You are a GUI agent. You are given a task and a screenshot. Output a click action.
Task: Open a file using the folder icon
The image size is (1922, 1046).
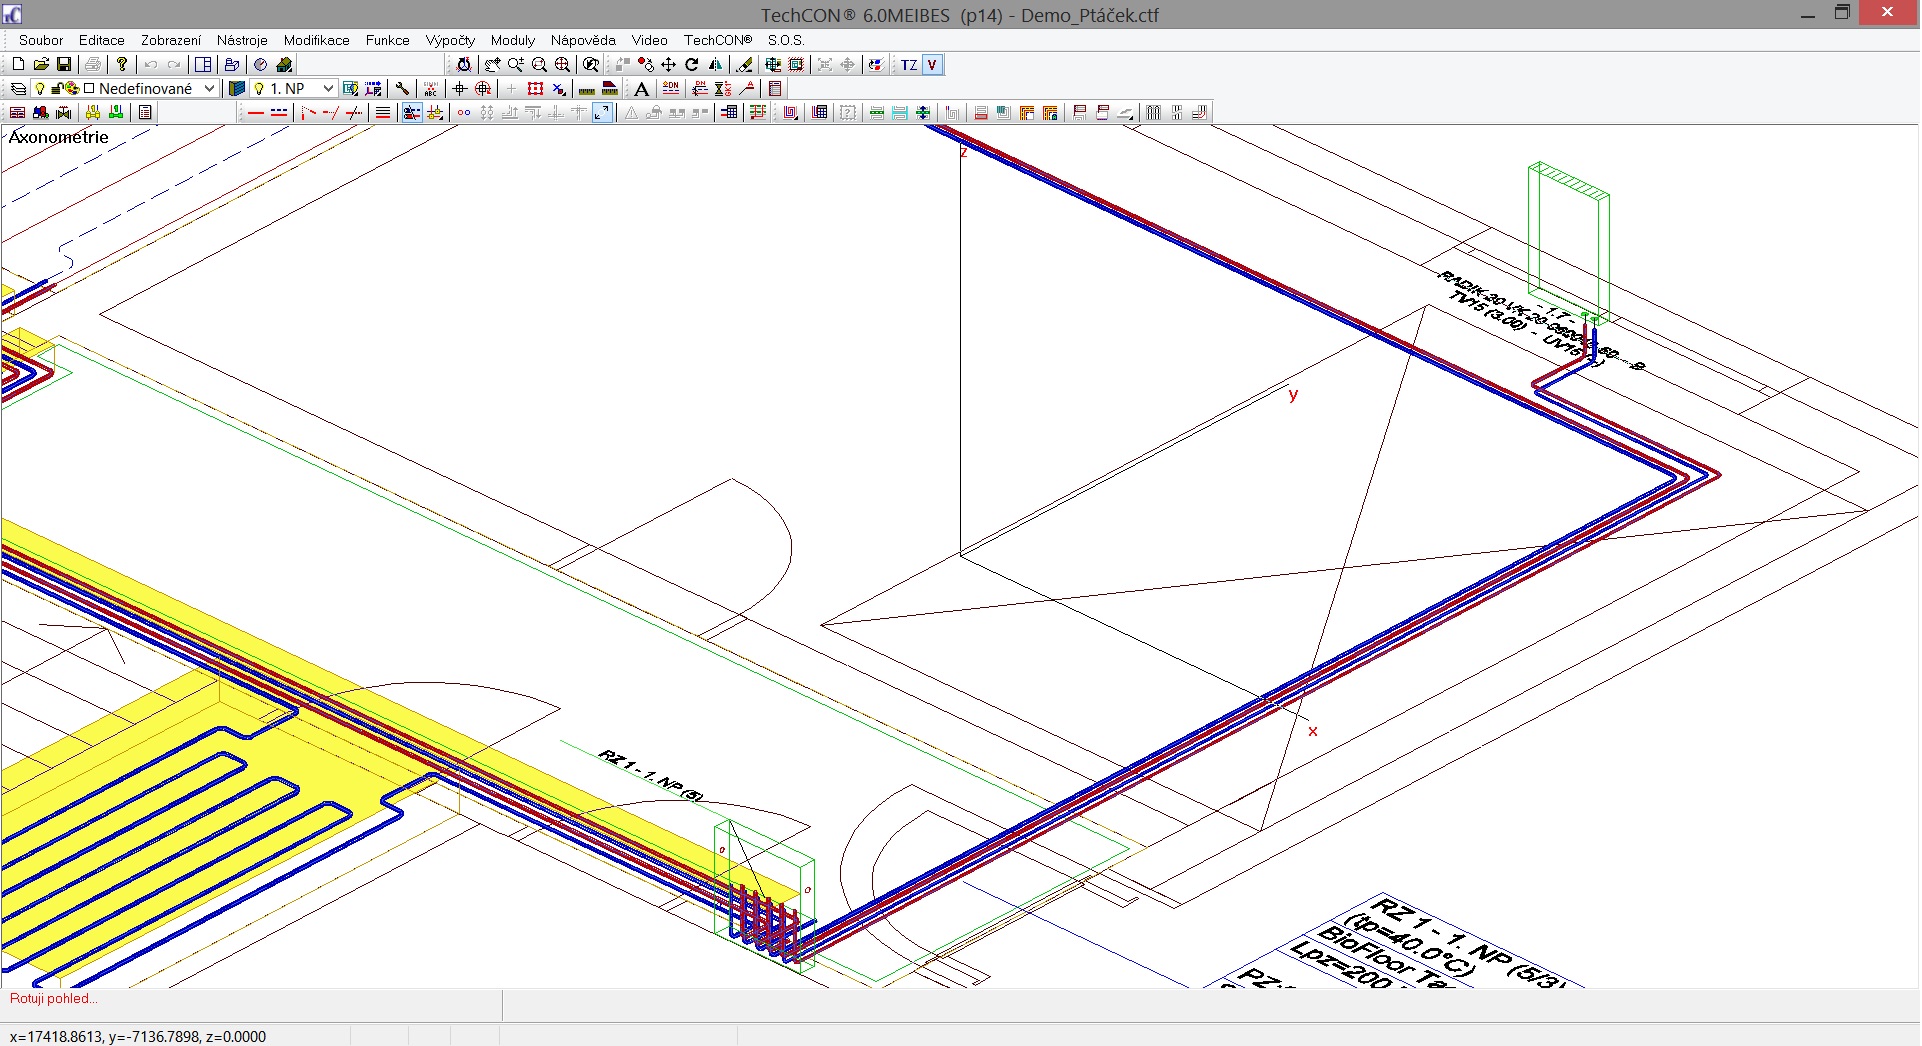(41, 65)
